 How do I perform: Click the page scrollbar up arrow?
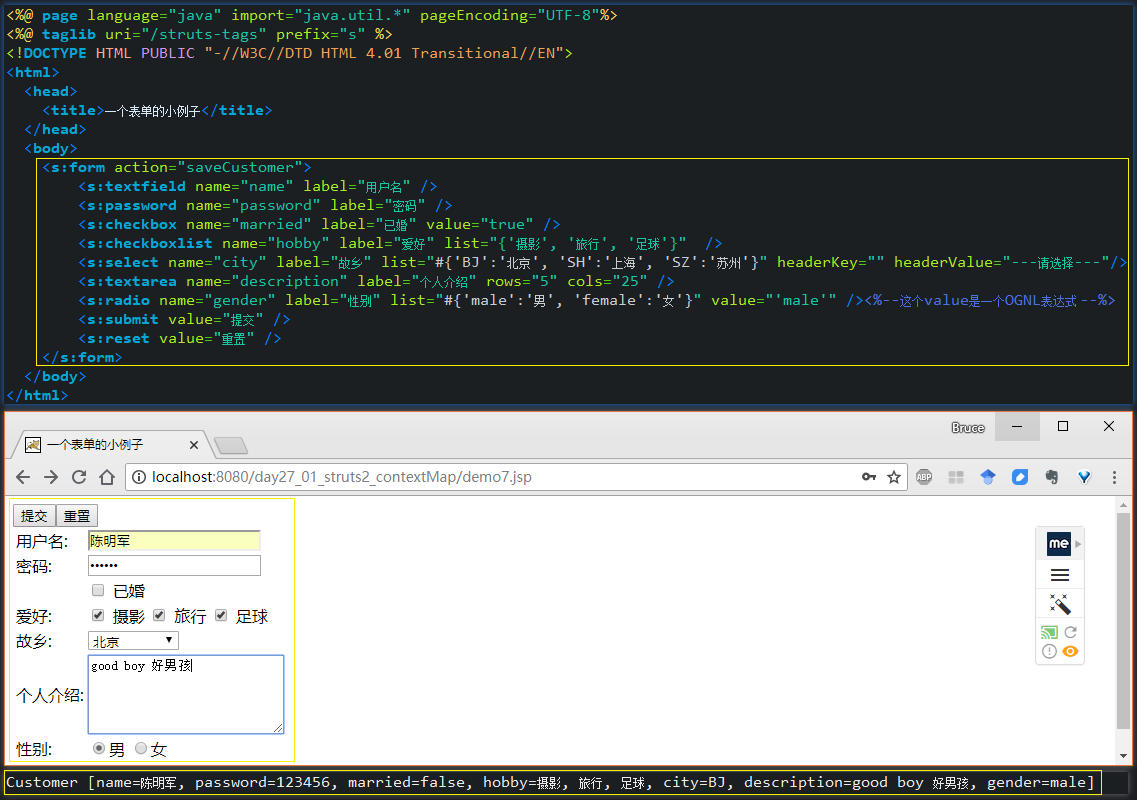[1123, 505]
